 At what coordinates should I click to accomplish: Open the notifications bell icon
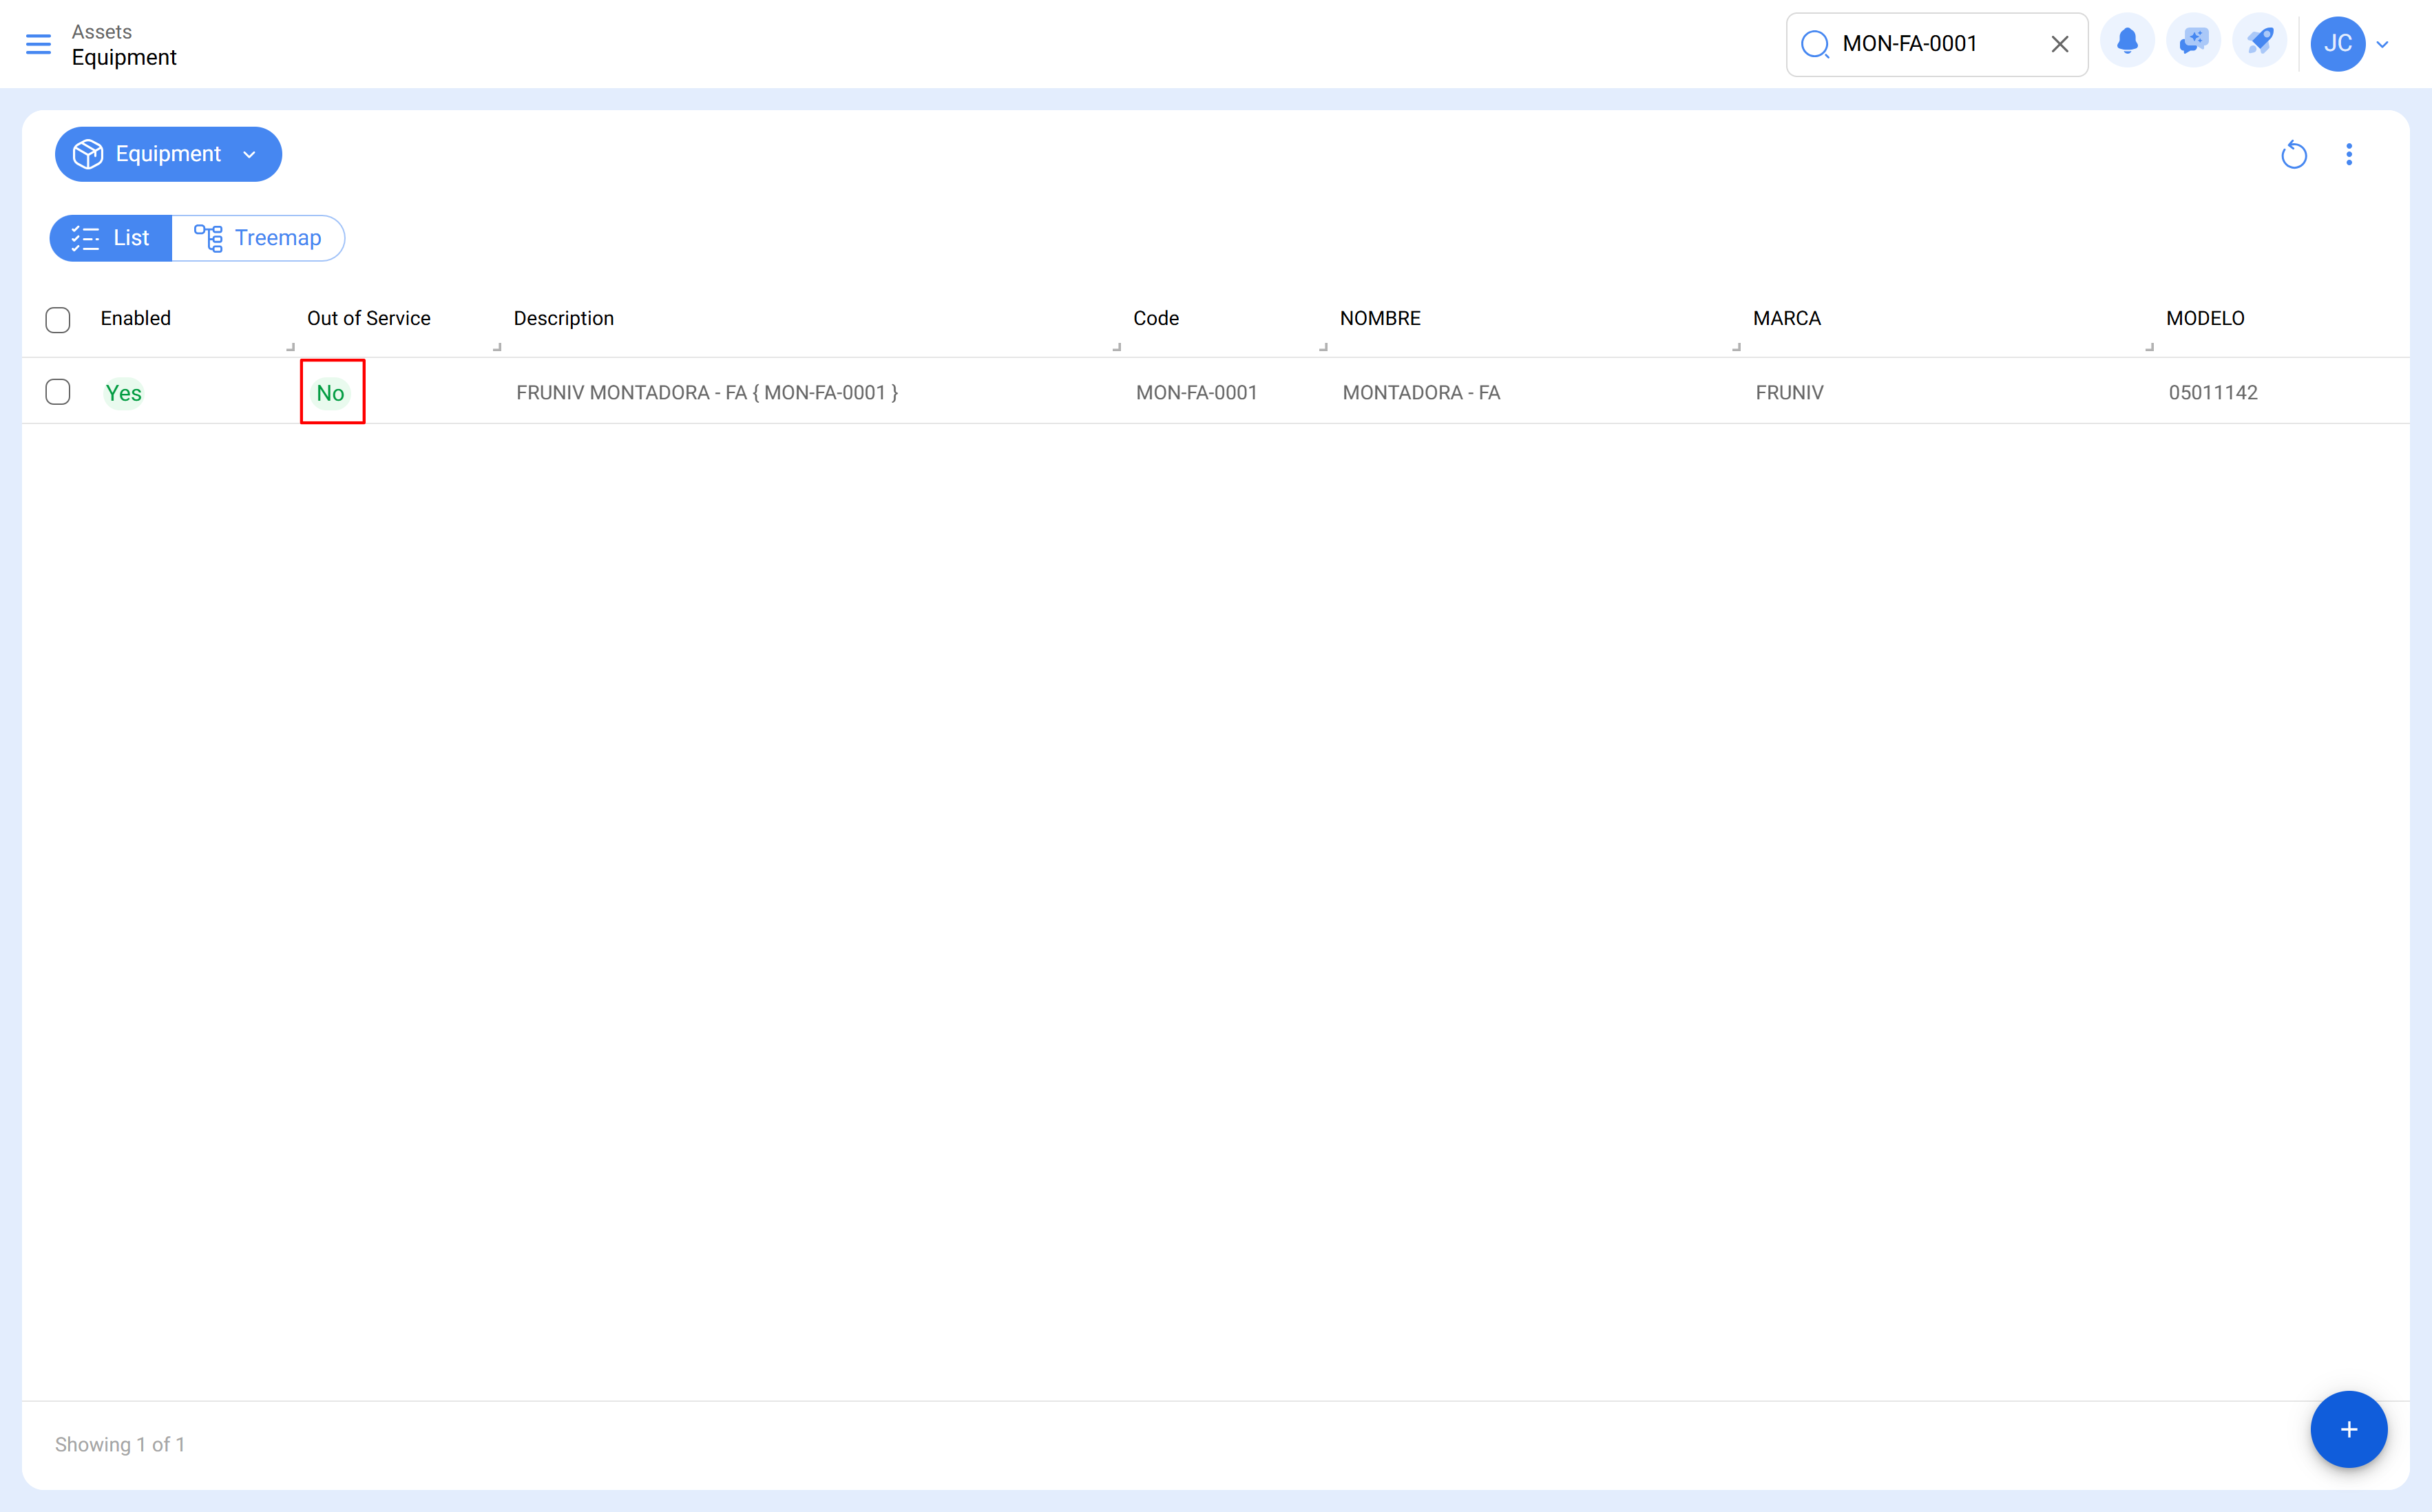point(2128,41)
